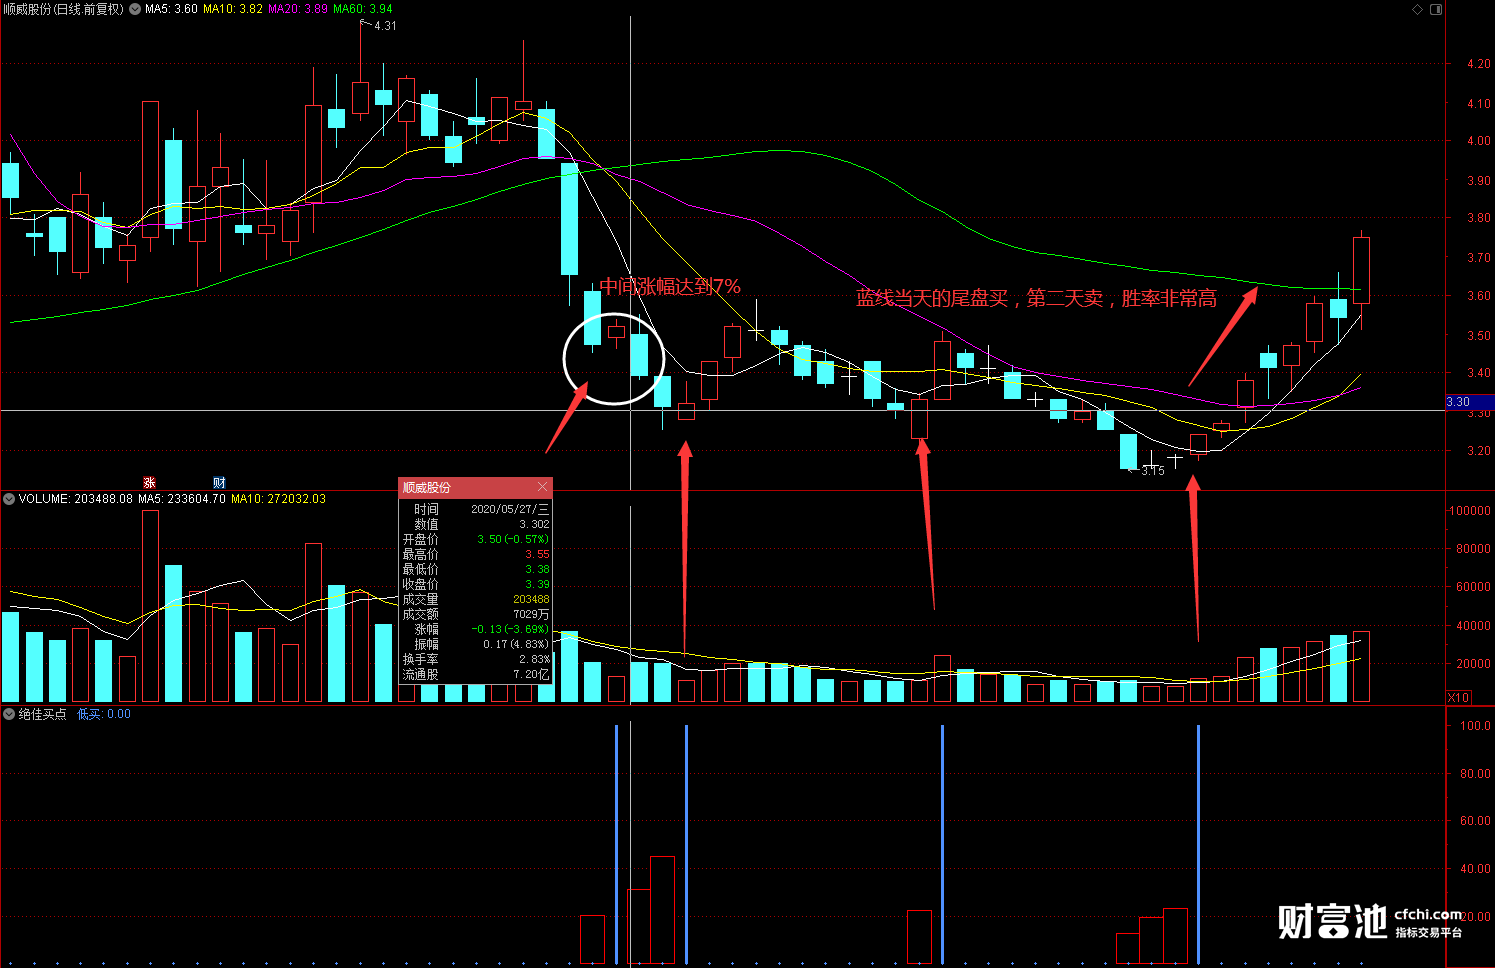Viewport: 1495px width, 968px height.
Task: Click the MA5: 3.60 legend value
Action: click(x=171, y=9)
